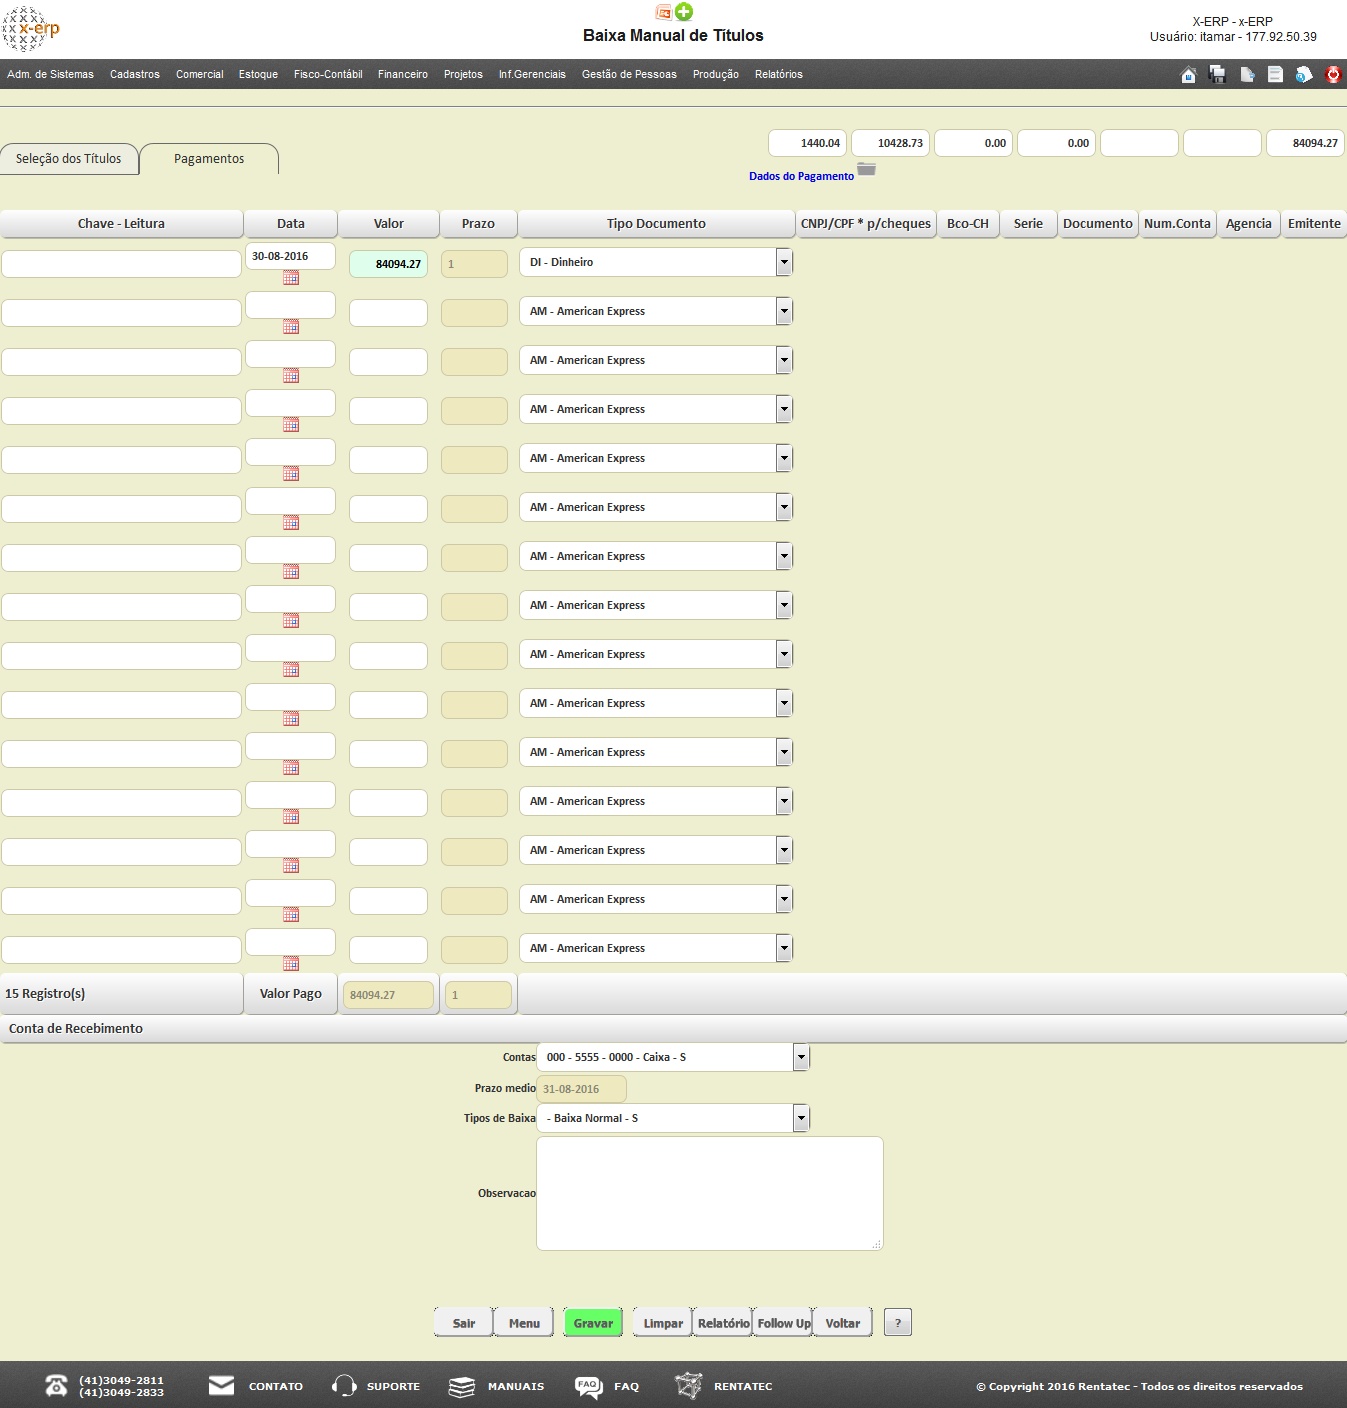Click the CNPJ/CPF * p/cheques column header

coord(866,223)
